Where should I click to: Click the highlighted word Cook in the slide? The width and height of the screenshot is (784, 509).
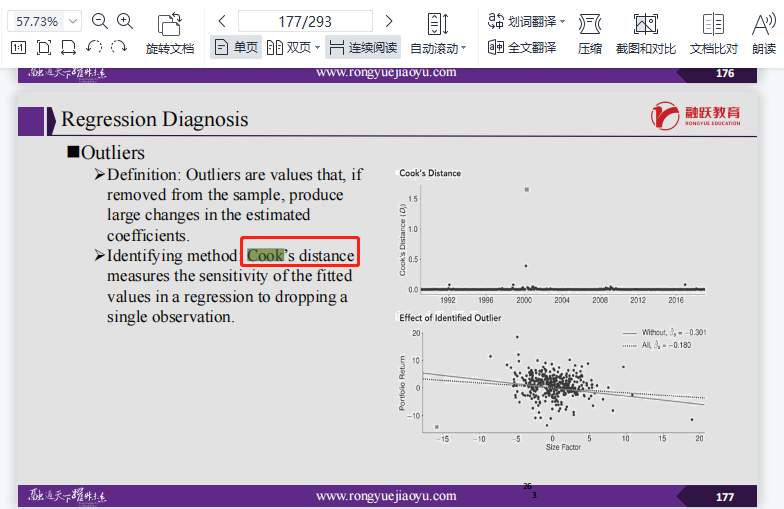266,255
